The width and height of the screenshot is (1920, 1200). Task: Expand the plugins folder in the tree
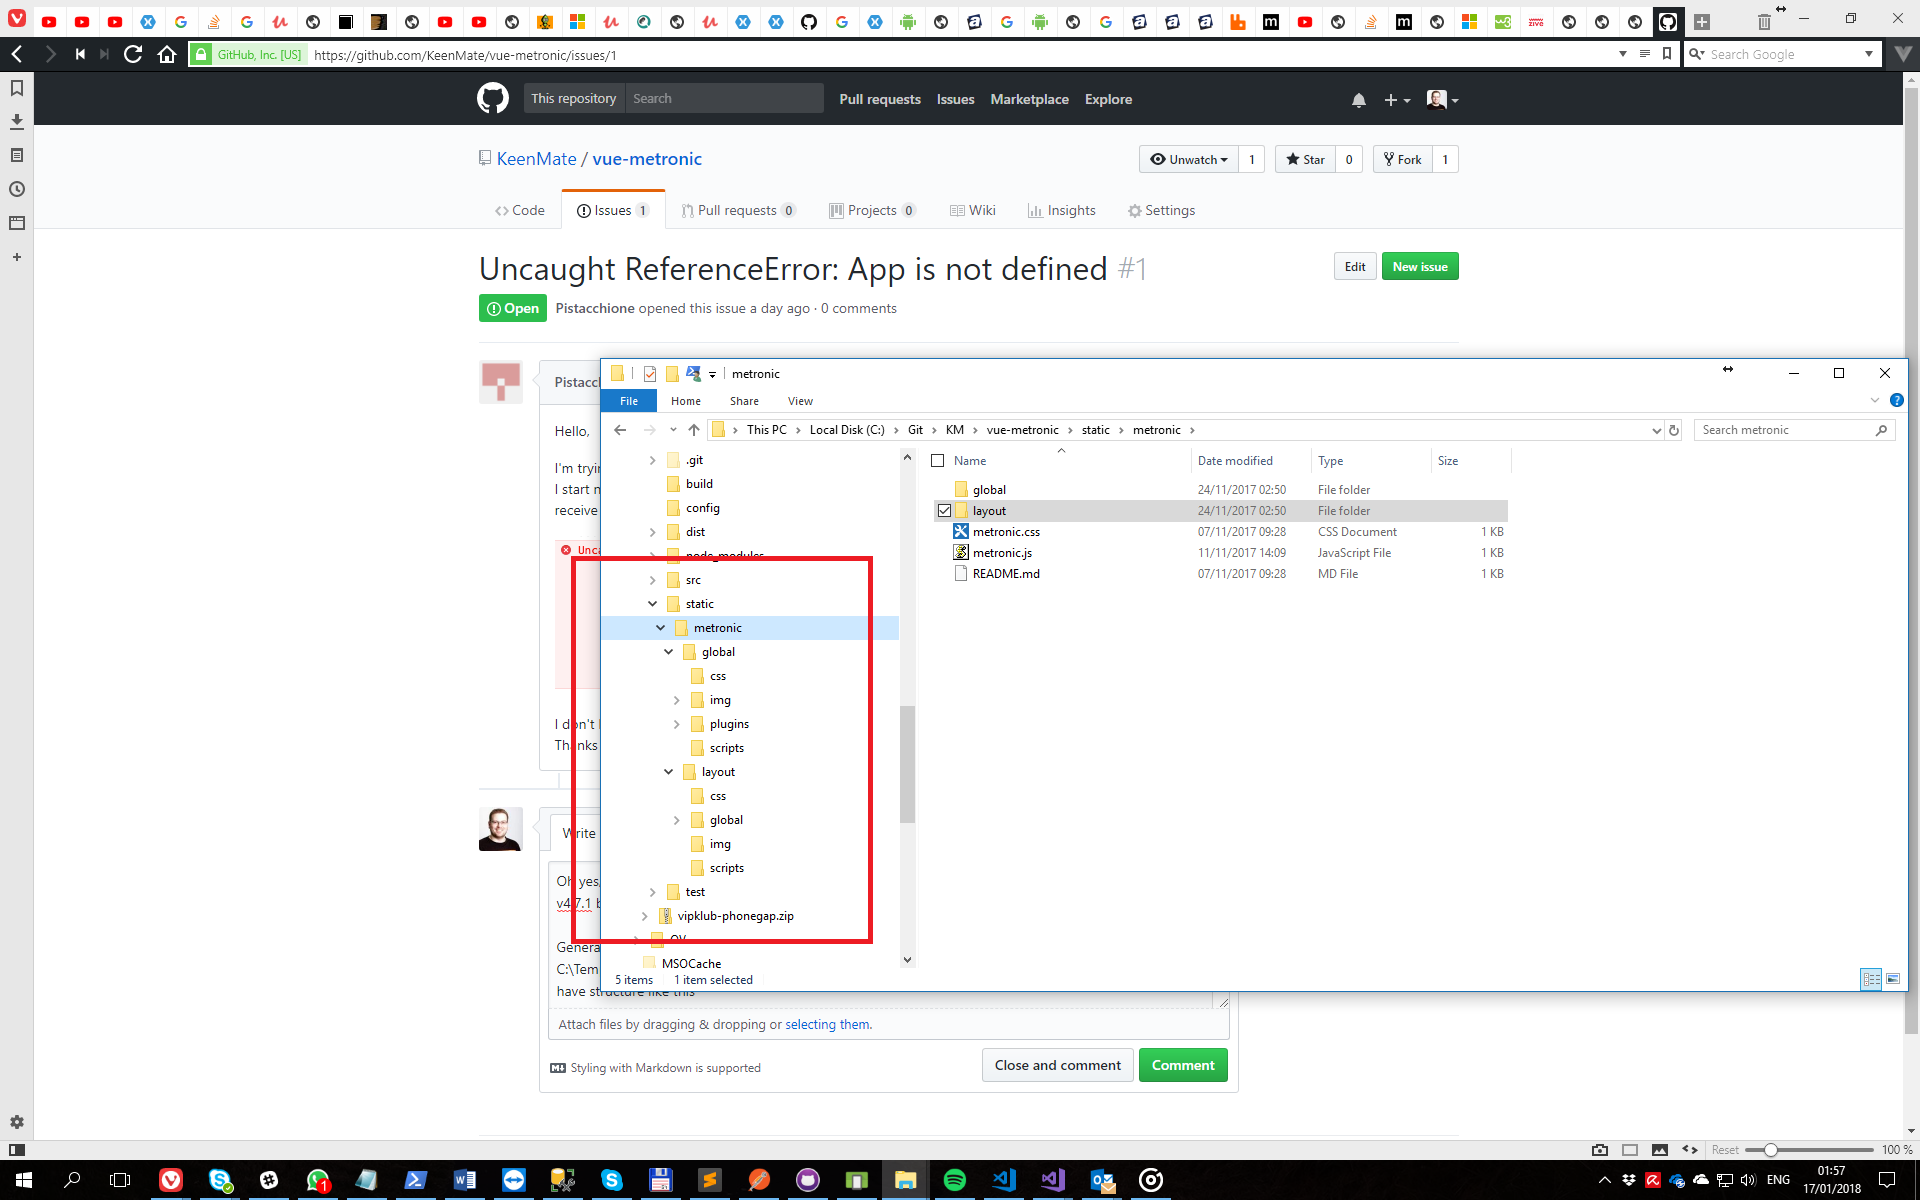676,723
